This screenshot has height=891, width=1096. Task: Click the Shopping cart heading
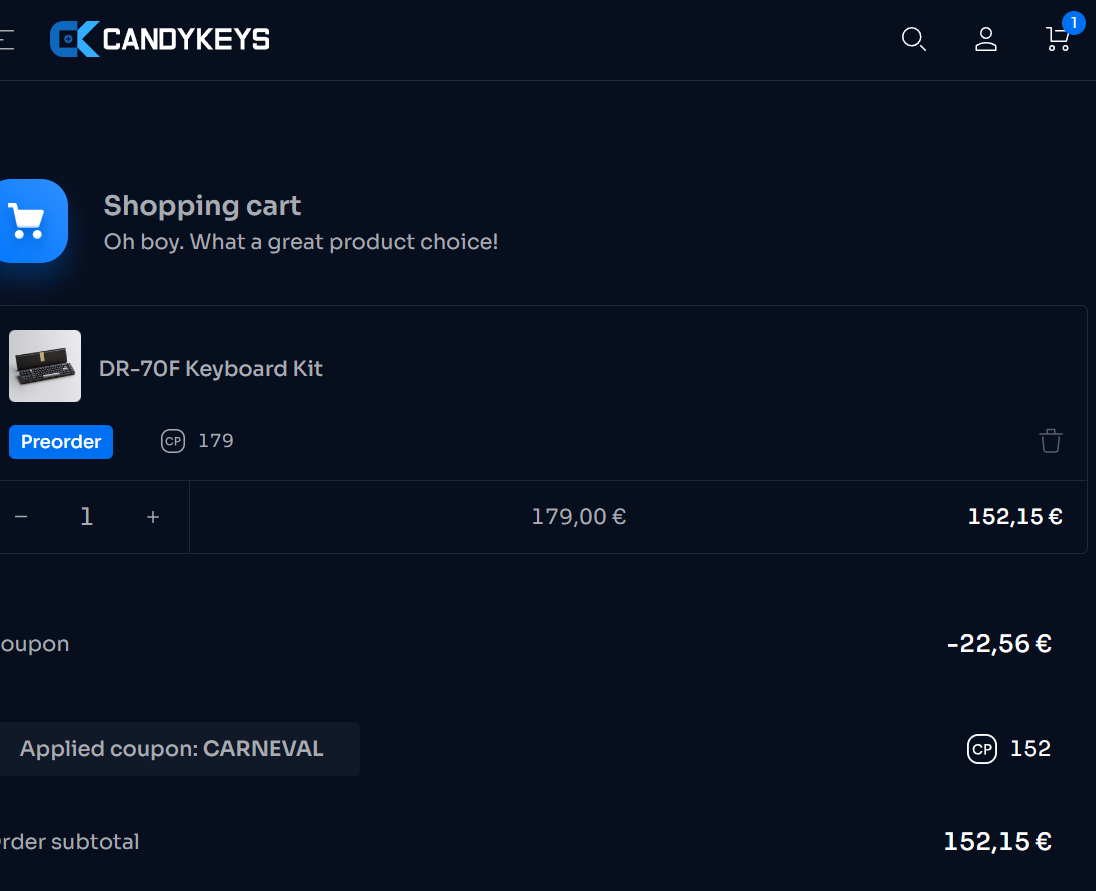tap(202, 206)
